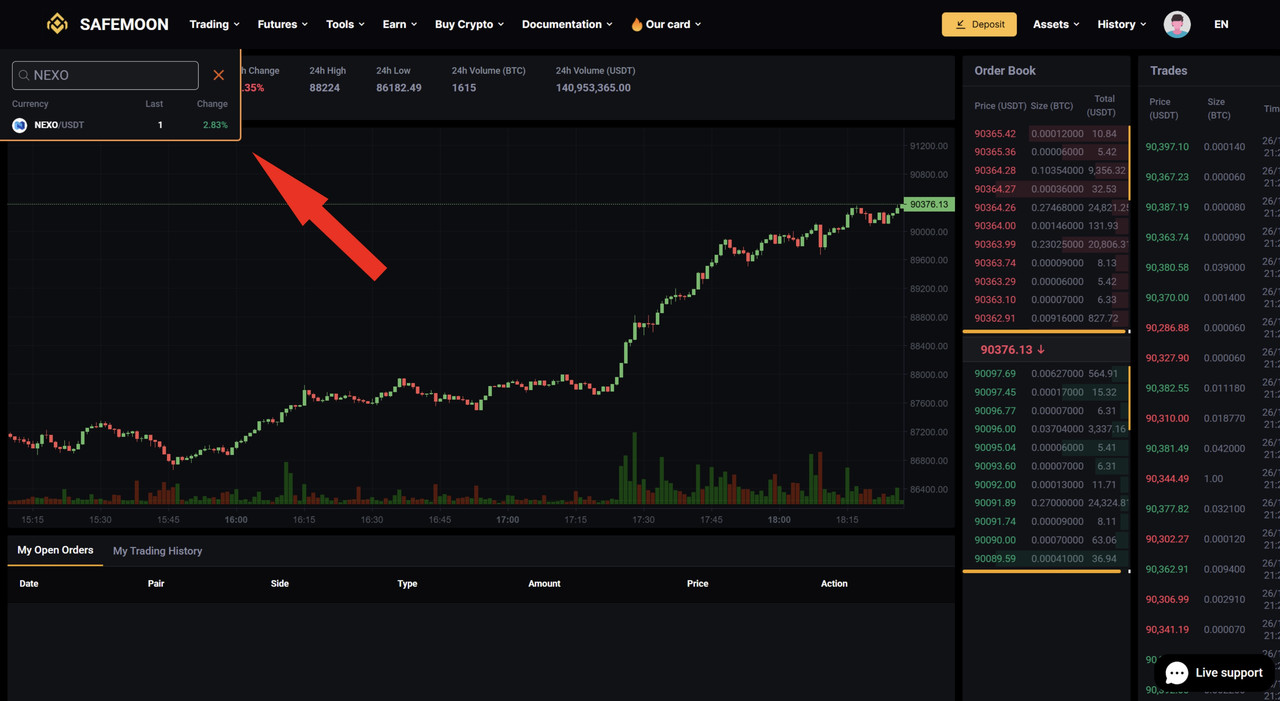The height and width of the screenshot is (701, 1280).
Task: Click the NEXO coin icon
Action: 19,125
